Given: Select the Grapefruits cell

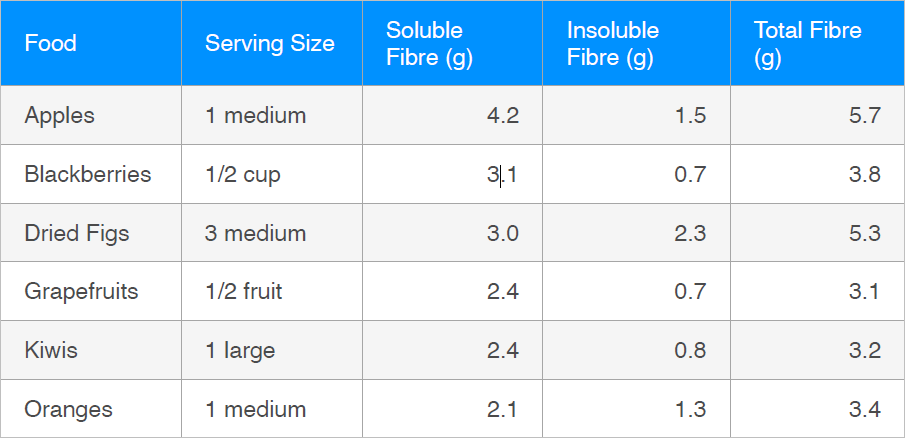Looking at the screenshot, I should click(x=91, y=291).
